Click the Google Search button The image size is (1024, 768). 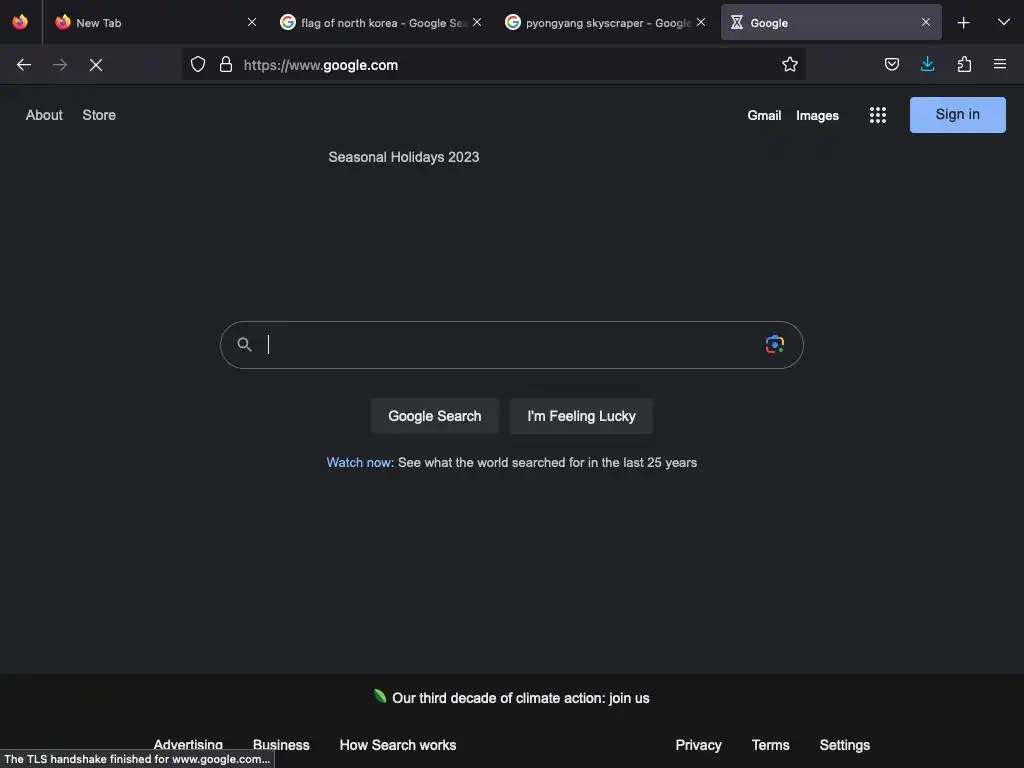tap(434, 416)
